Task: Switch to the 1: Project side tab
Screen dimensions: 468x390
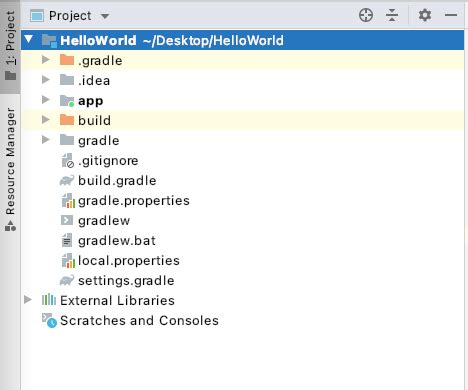Action: [x=10, y=46]
